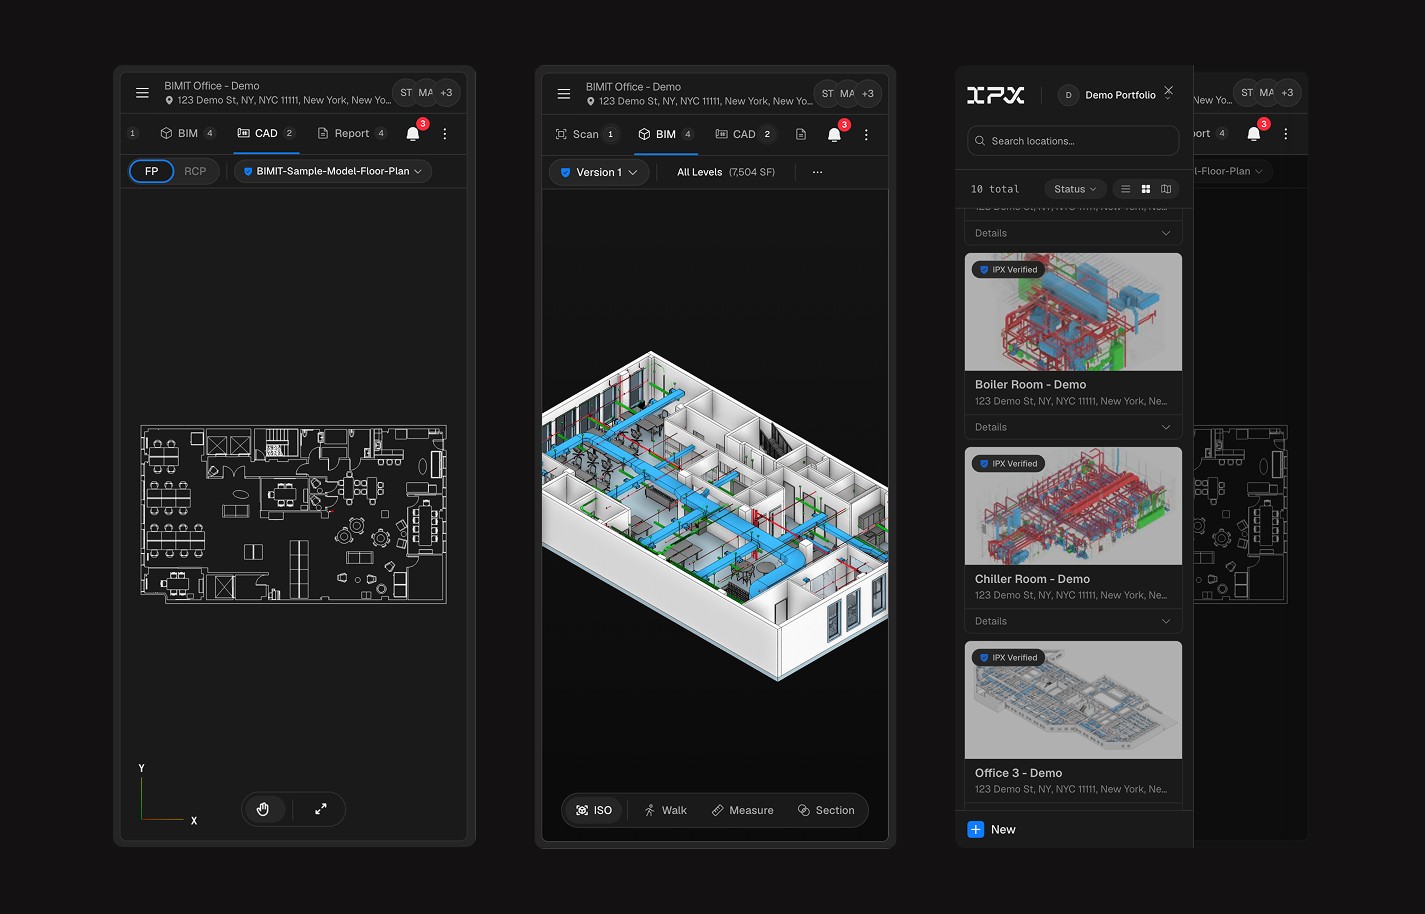Click +3 members badge in the middle BIM screen
This screenshot has width=1425, height=914.
pos(867,93)
